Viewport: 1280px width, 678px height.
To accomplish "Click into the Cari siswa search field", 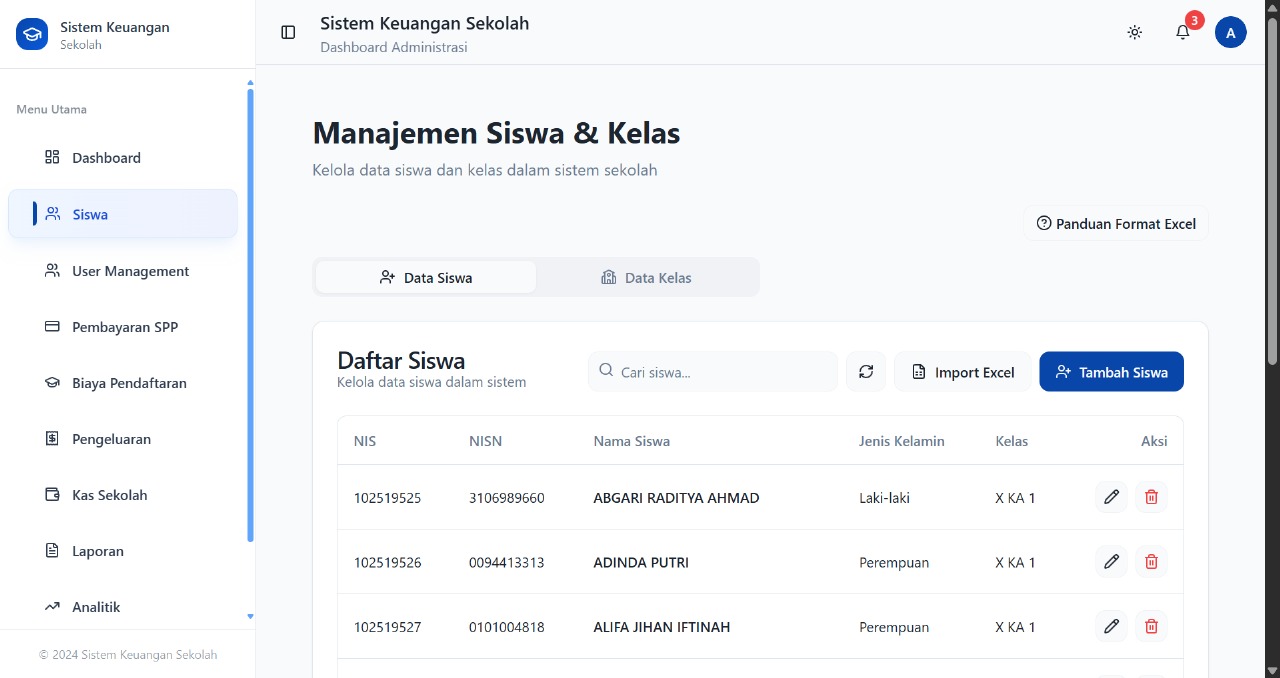I will point(713,372).
